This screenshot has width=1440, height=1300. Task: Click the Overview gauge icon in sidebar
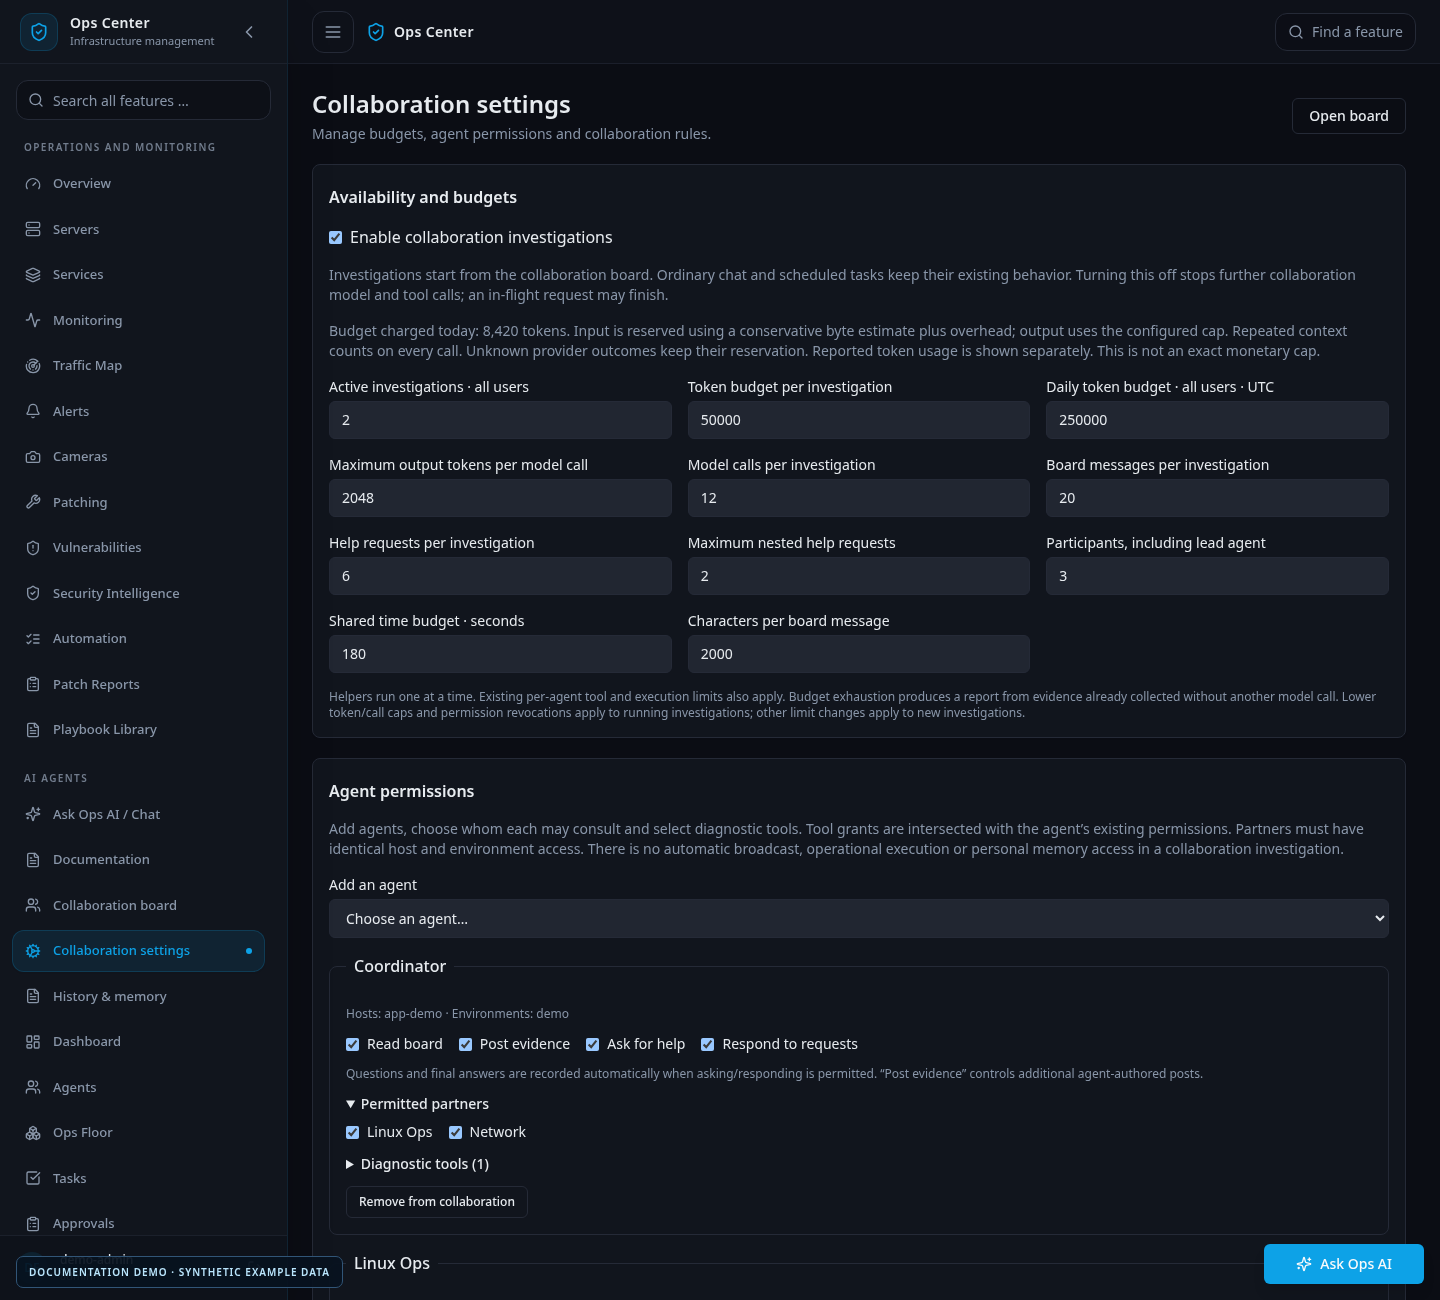[33, 184]
